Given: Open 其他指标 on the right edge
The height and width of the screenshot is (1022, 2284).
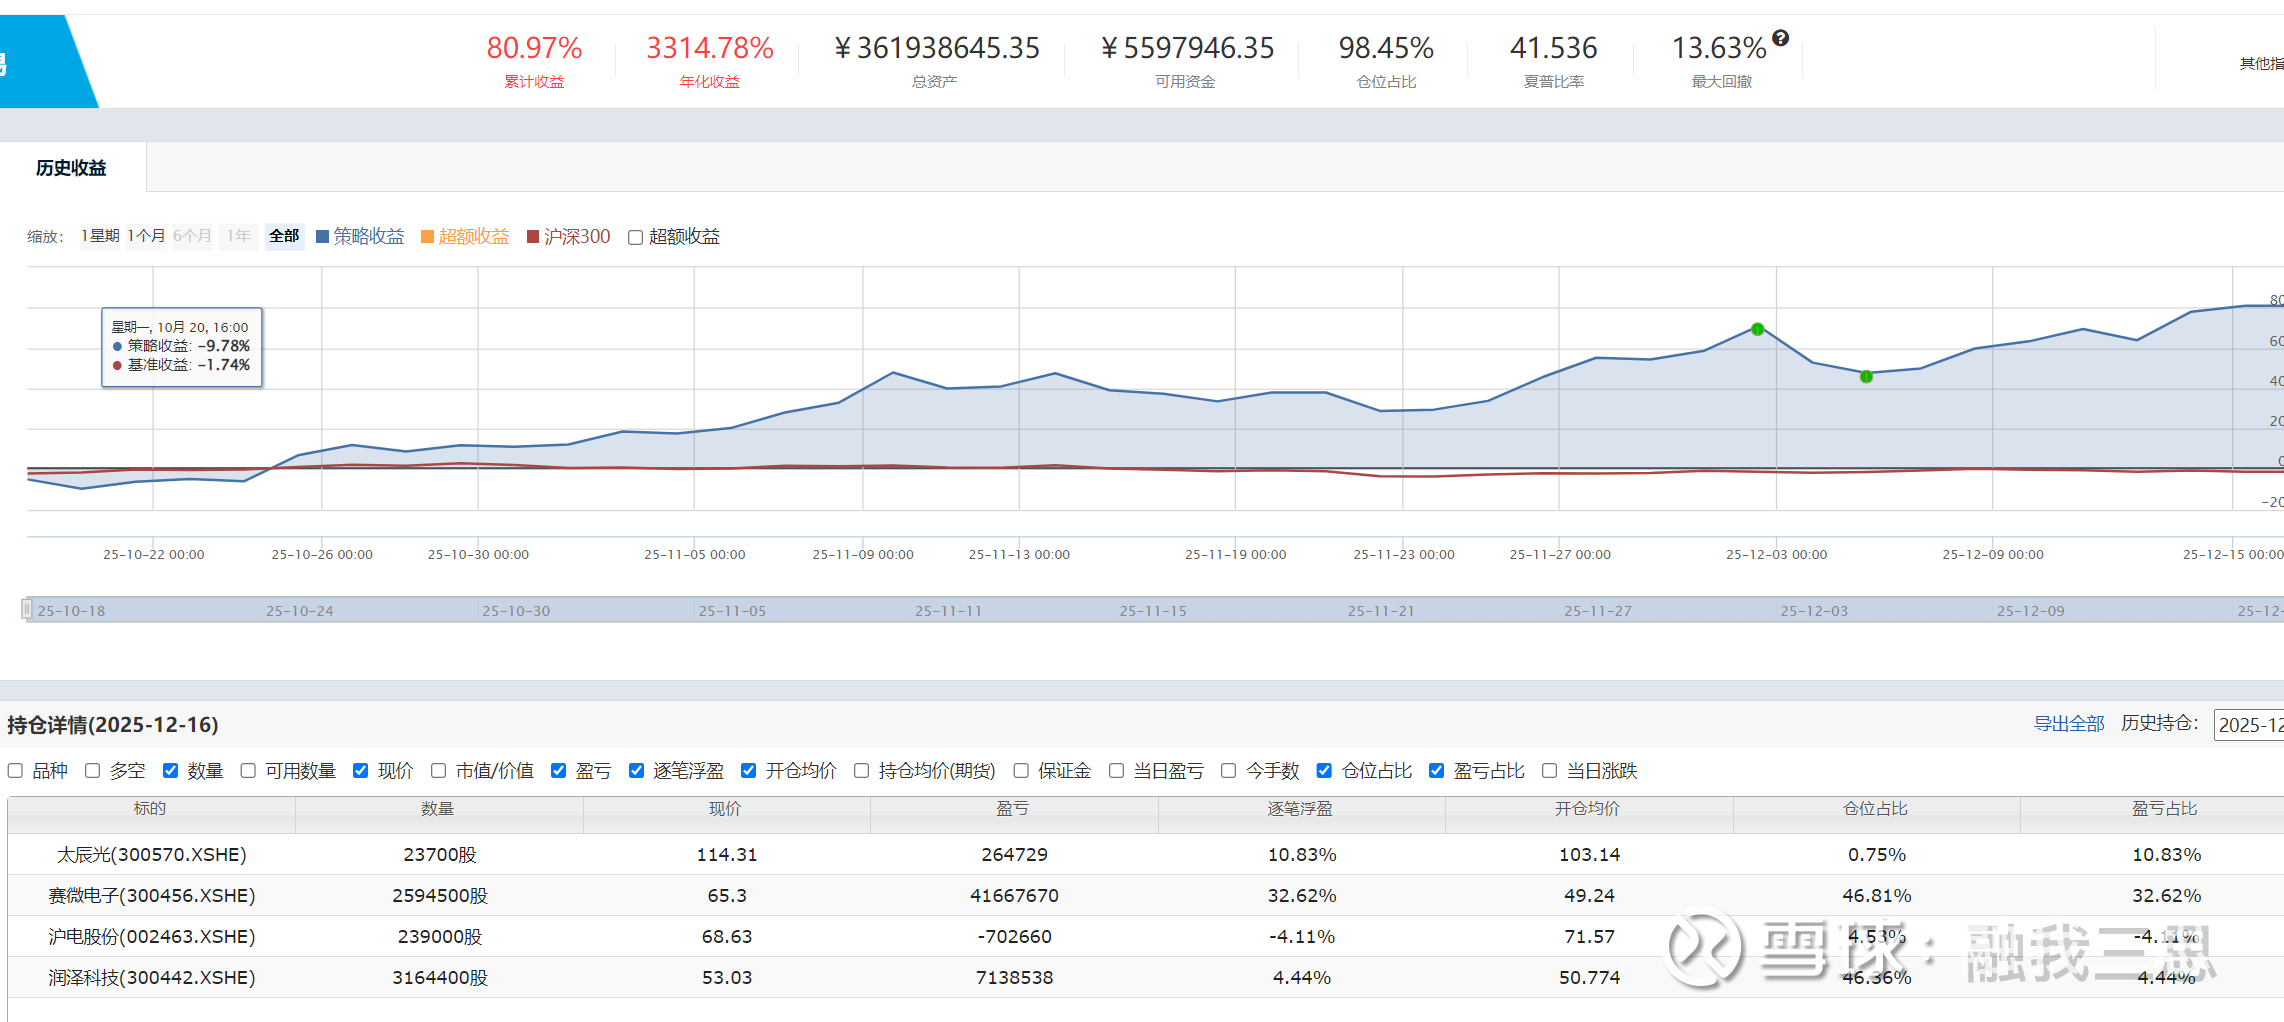Looking at the screenshot, I should click(2261, 64).
